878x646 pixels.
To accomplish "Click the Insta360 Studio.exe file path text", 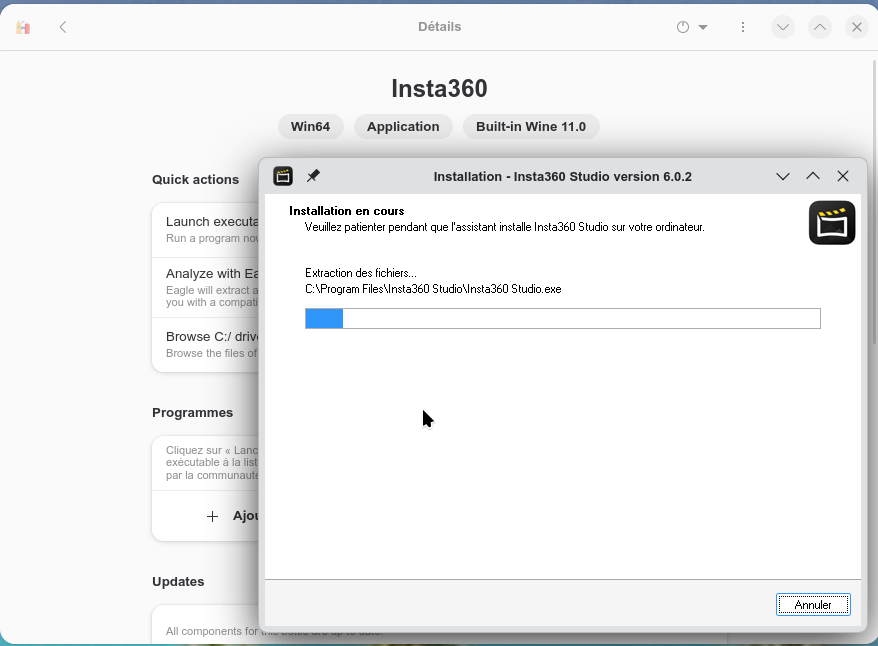I will [x=433, y=289].
